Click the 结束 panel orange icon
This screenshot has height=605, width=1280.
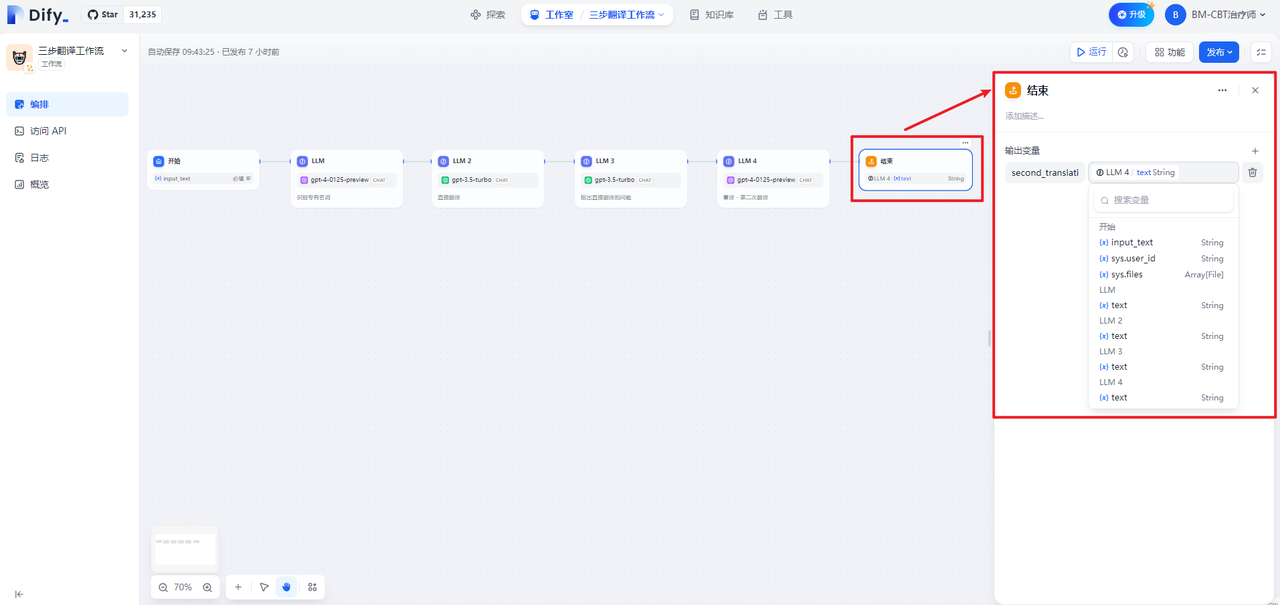point(1013,90)
